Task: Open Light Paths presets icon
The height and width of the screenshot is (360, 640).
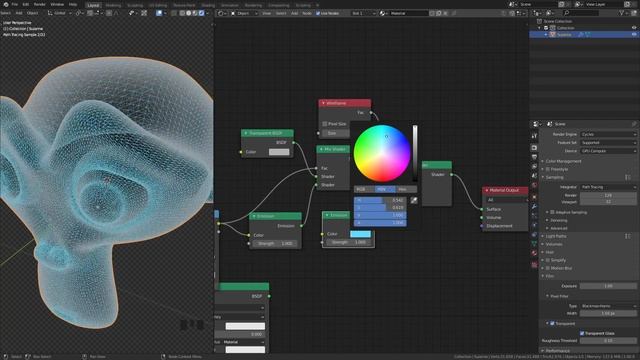Action: (628, 236)
